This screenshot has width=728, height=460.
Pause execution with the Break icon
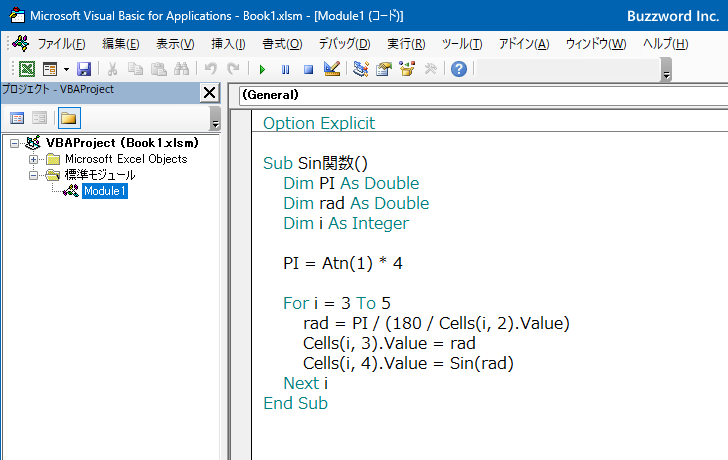286,70
